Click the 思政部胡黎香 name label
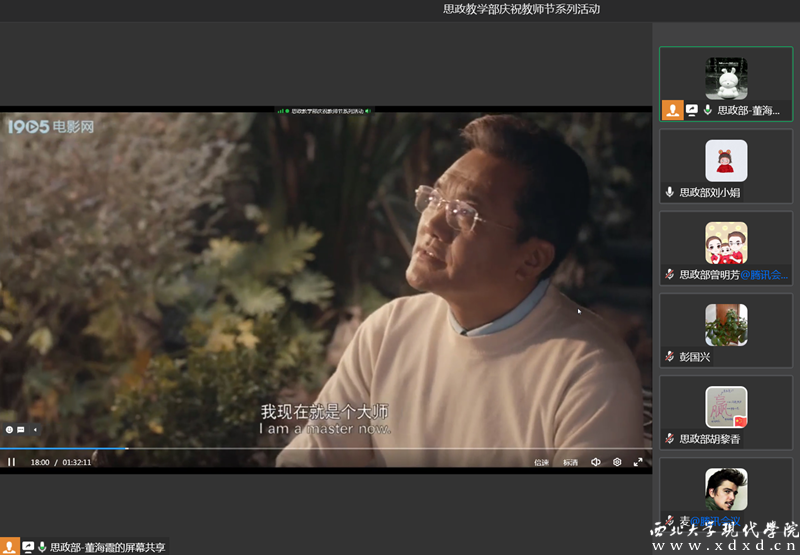Viewport: 800px width, 555px height. tap(710, 439)
